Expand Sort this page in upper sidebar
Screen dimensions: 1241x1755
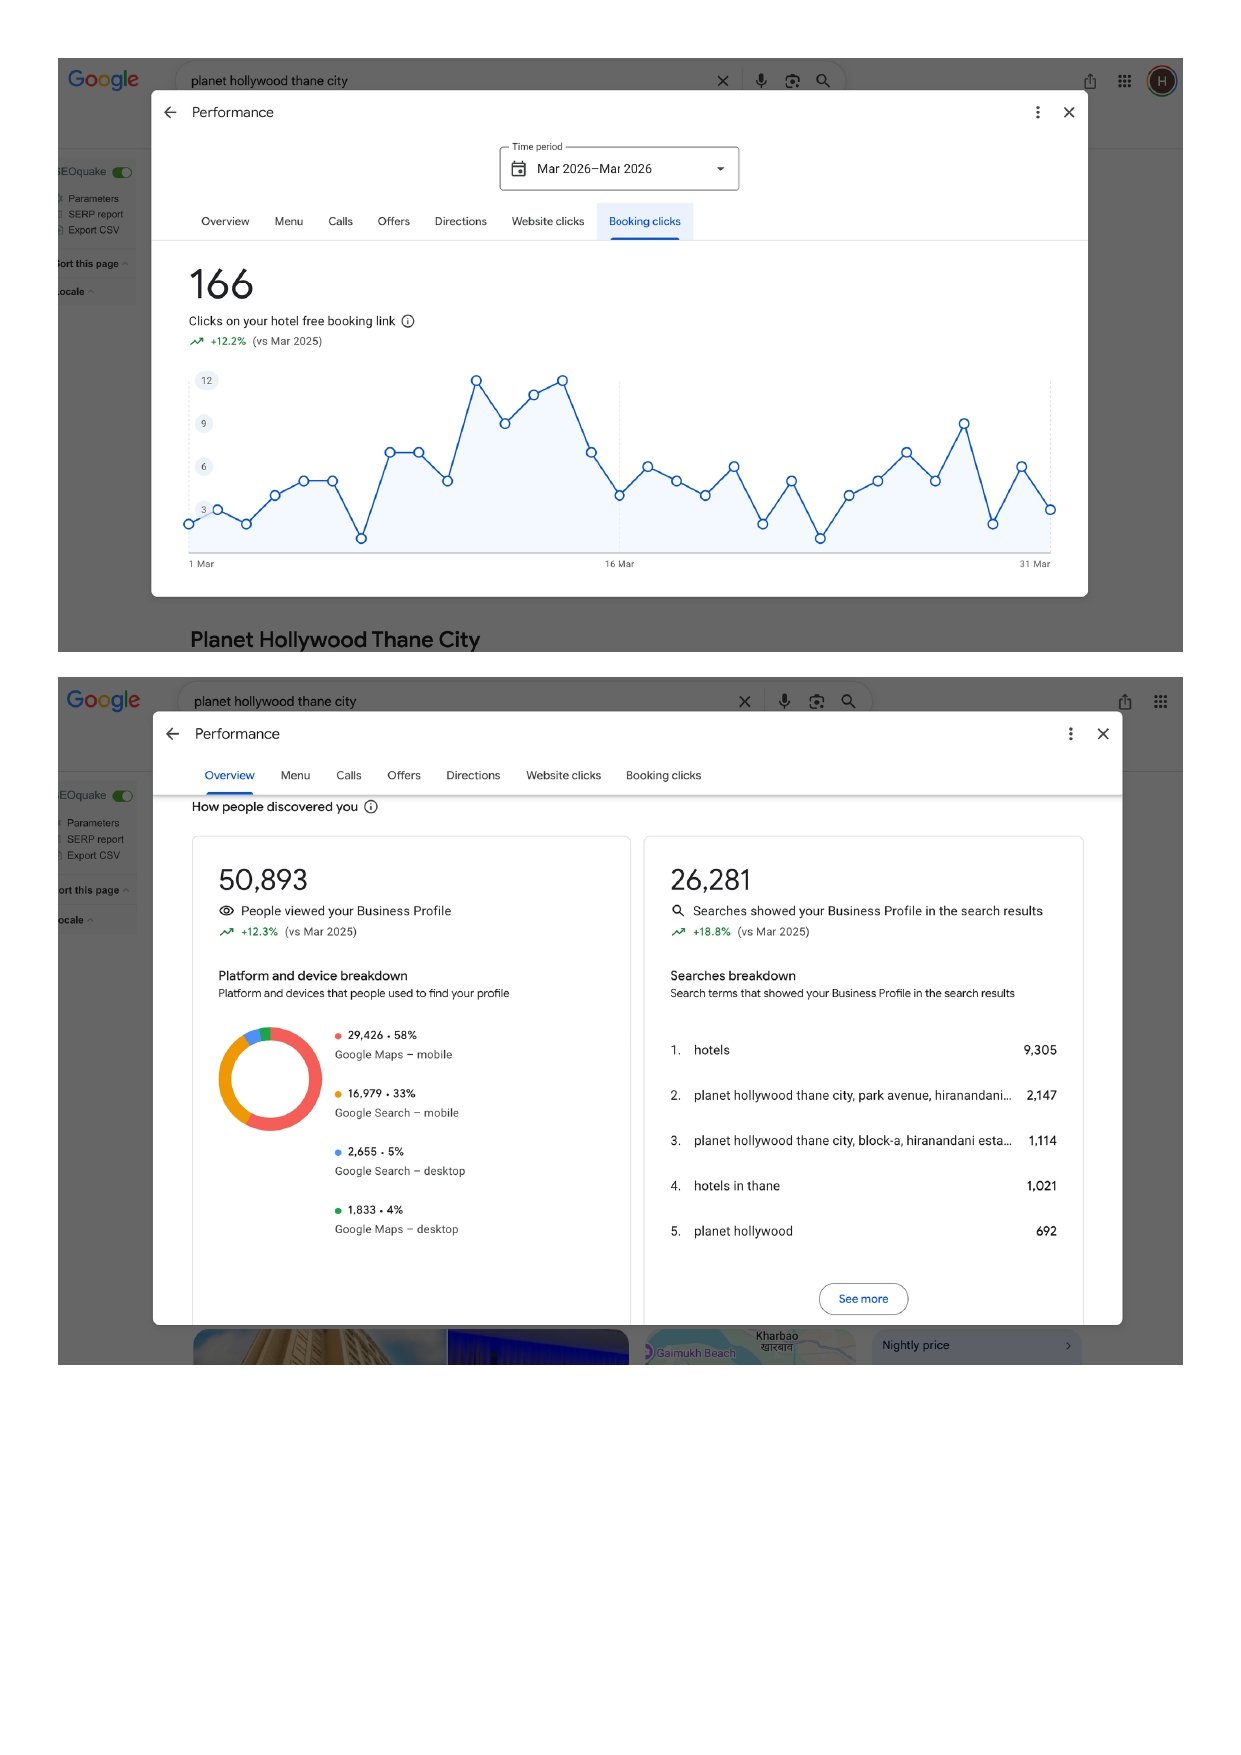pyautogui.click(x=93, y=264)
